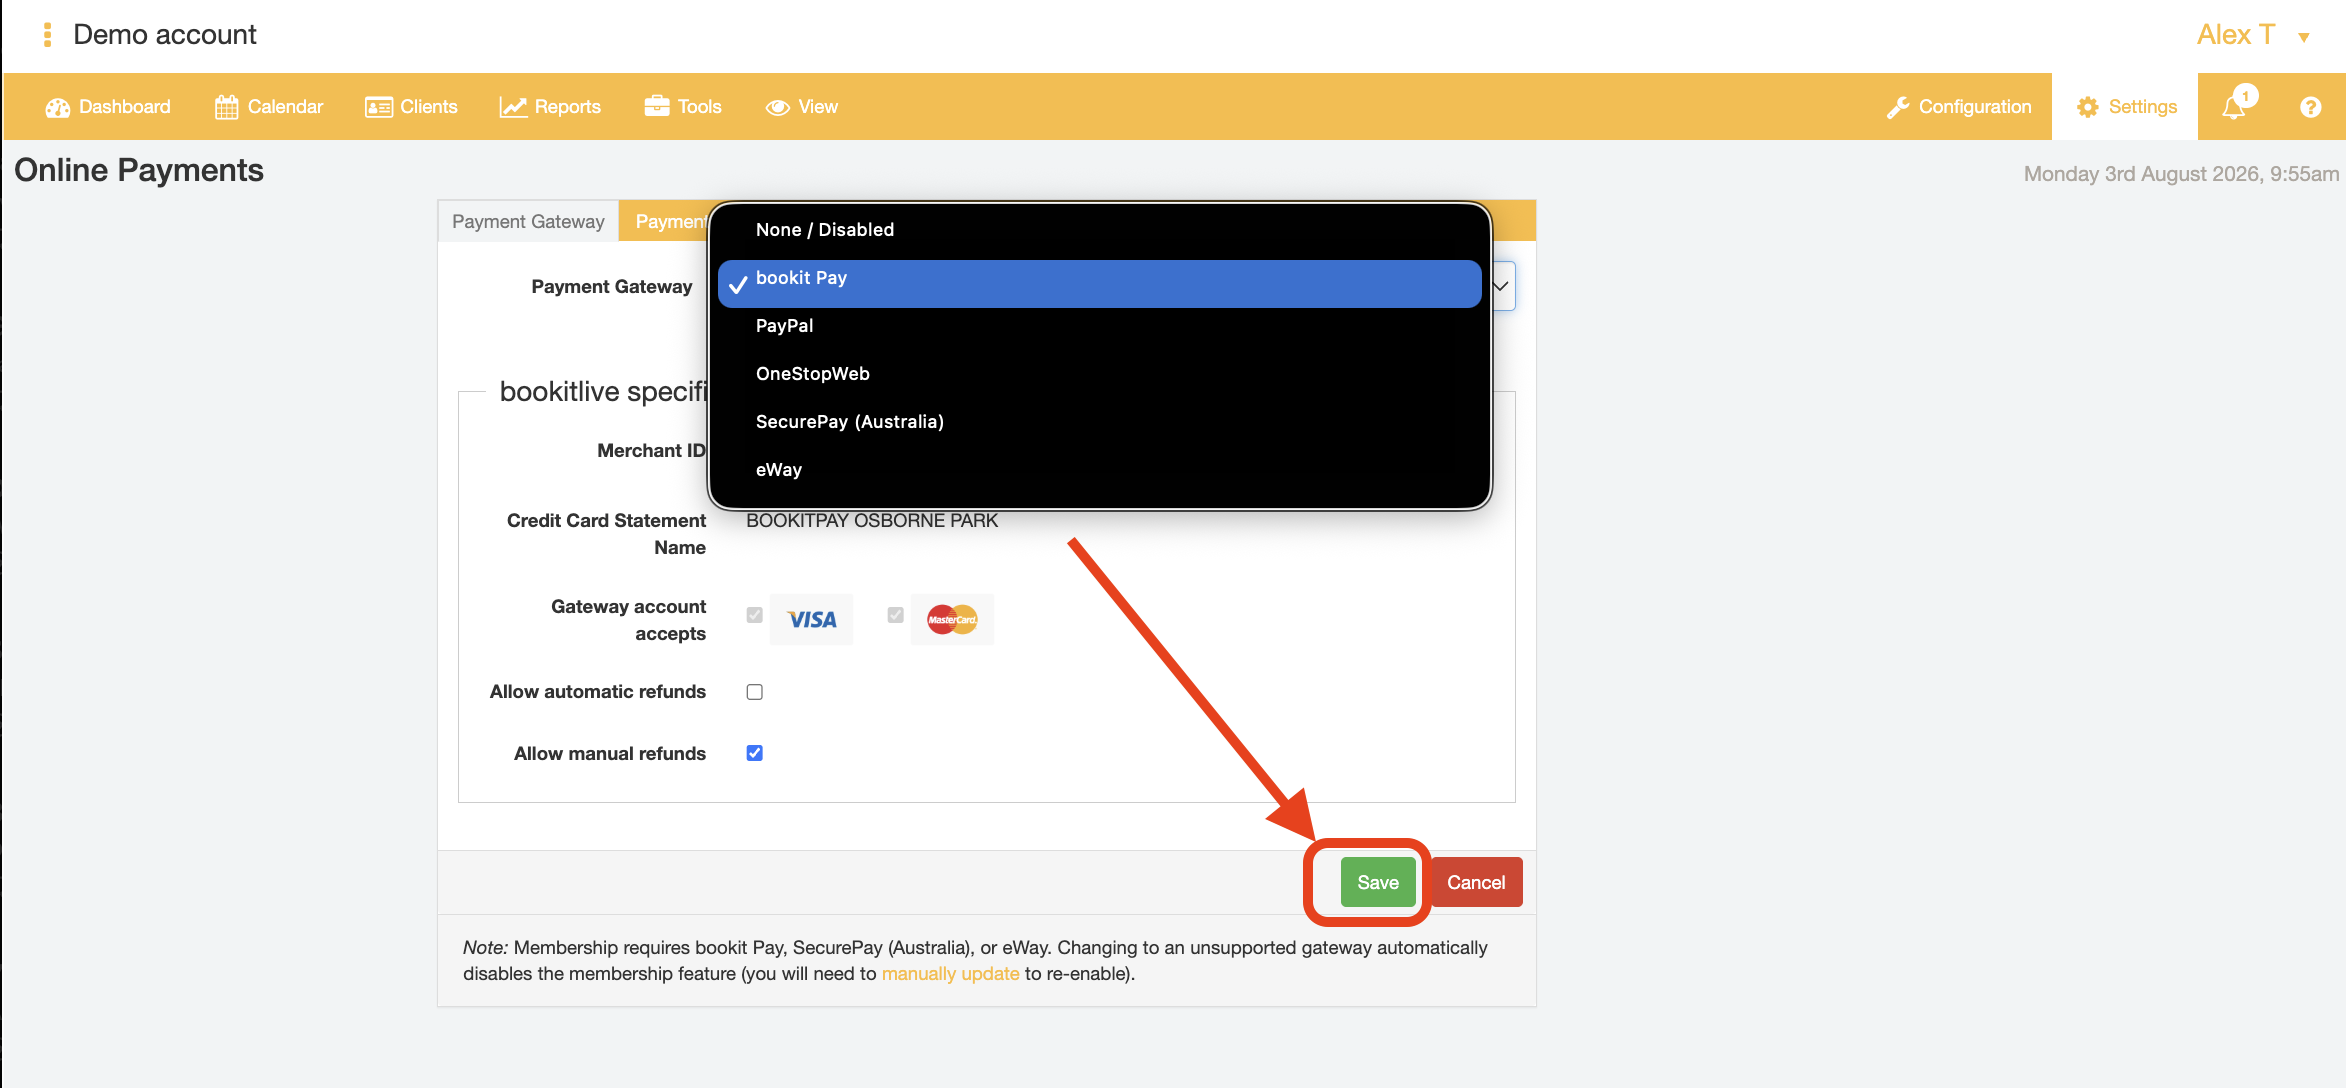Enable Allow automatic refunds checkbox
2346x1088 pixels.
(x=755, y=692)
